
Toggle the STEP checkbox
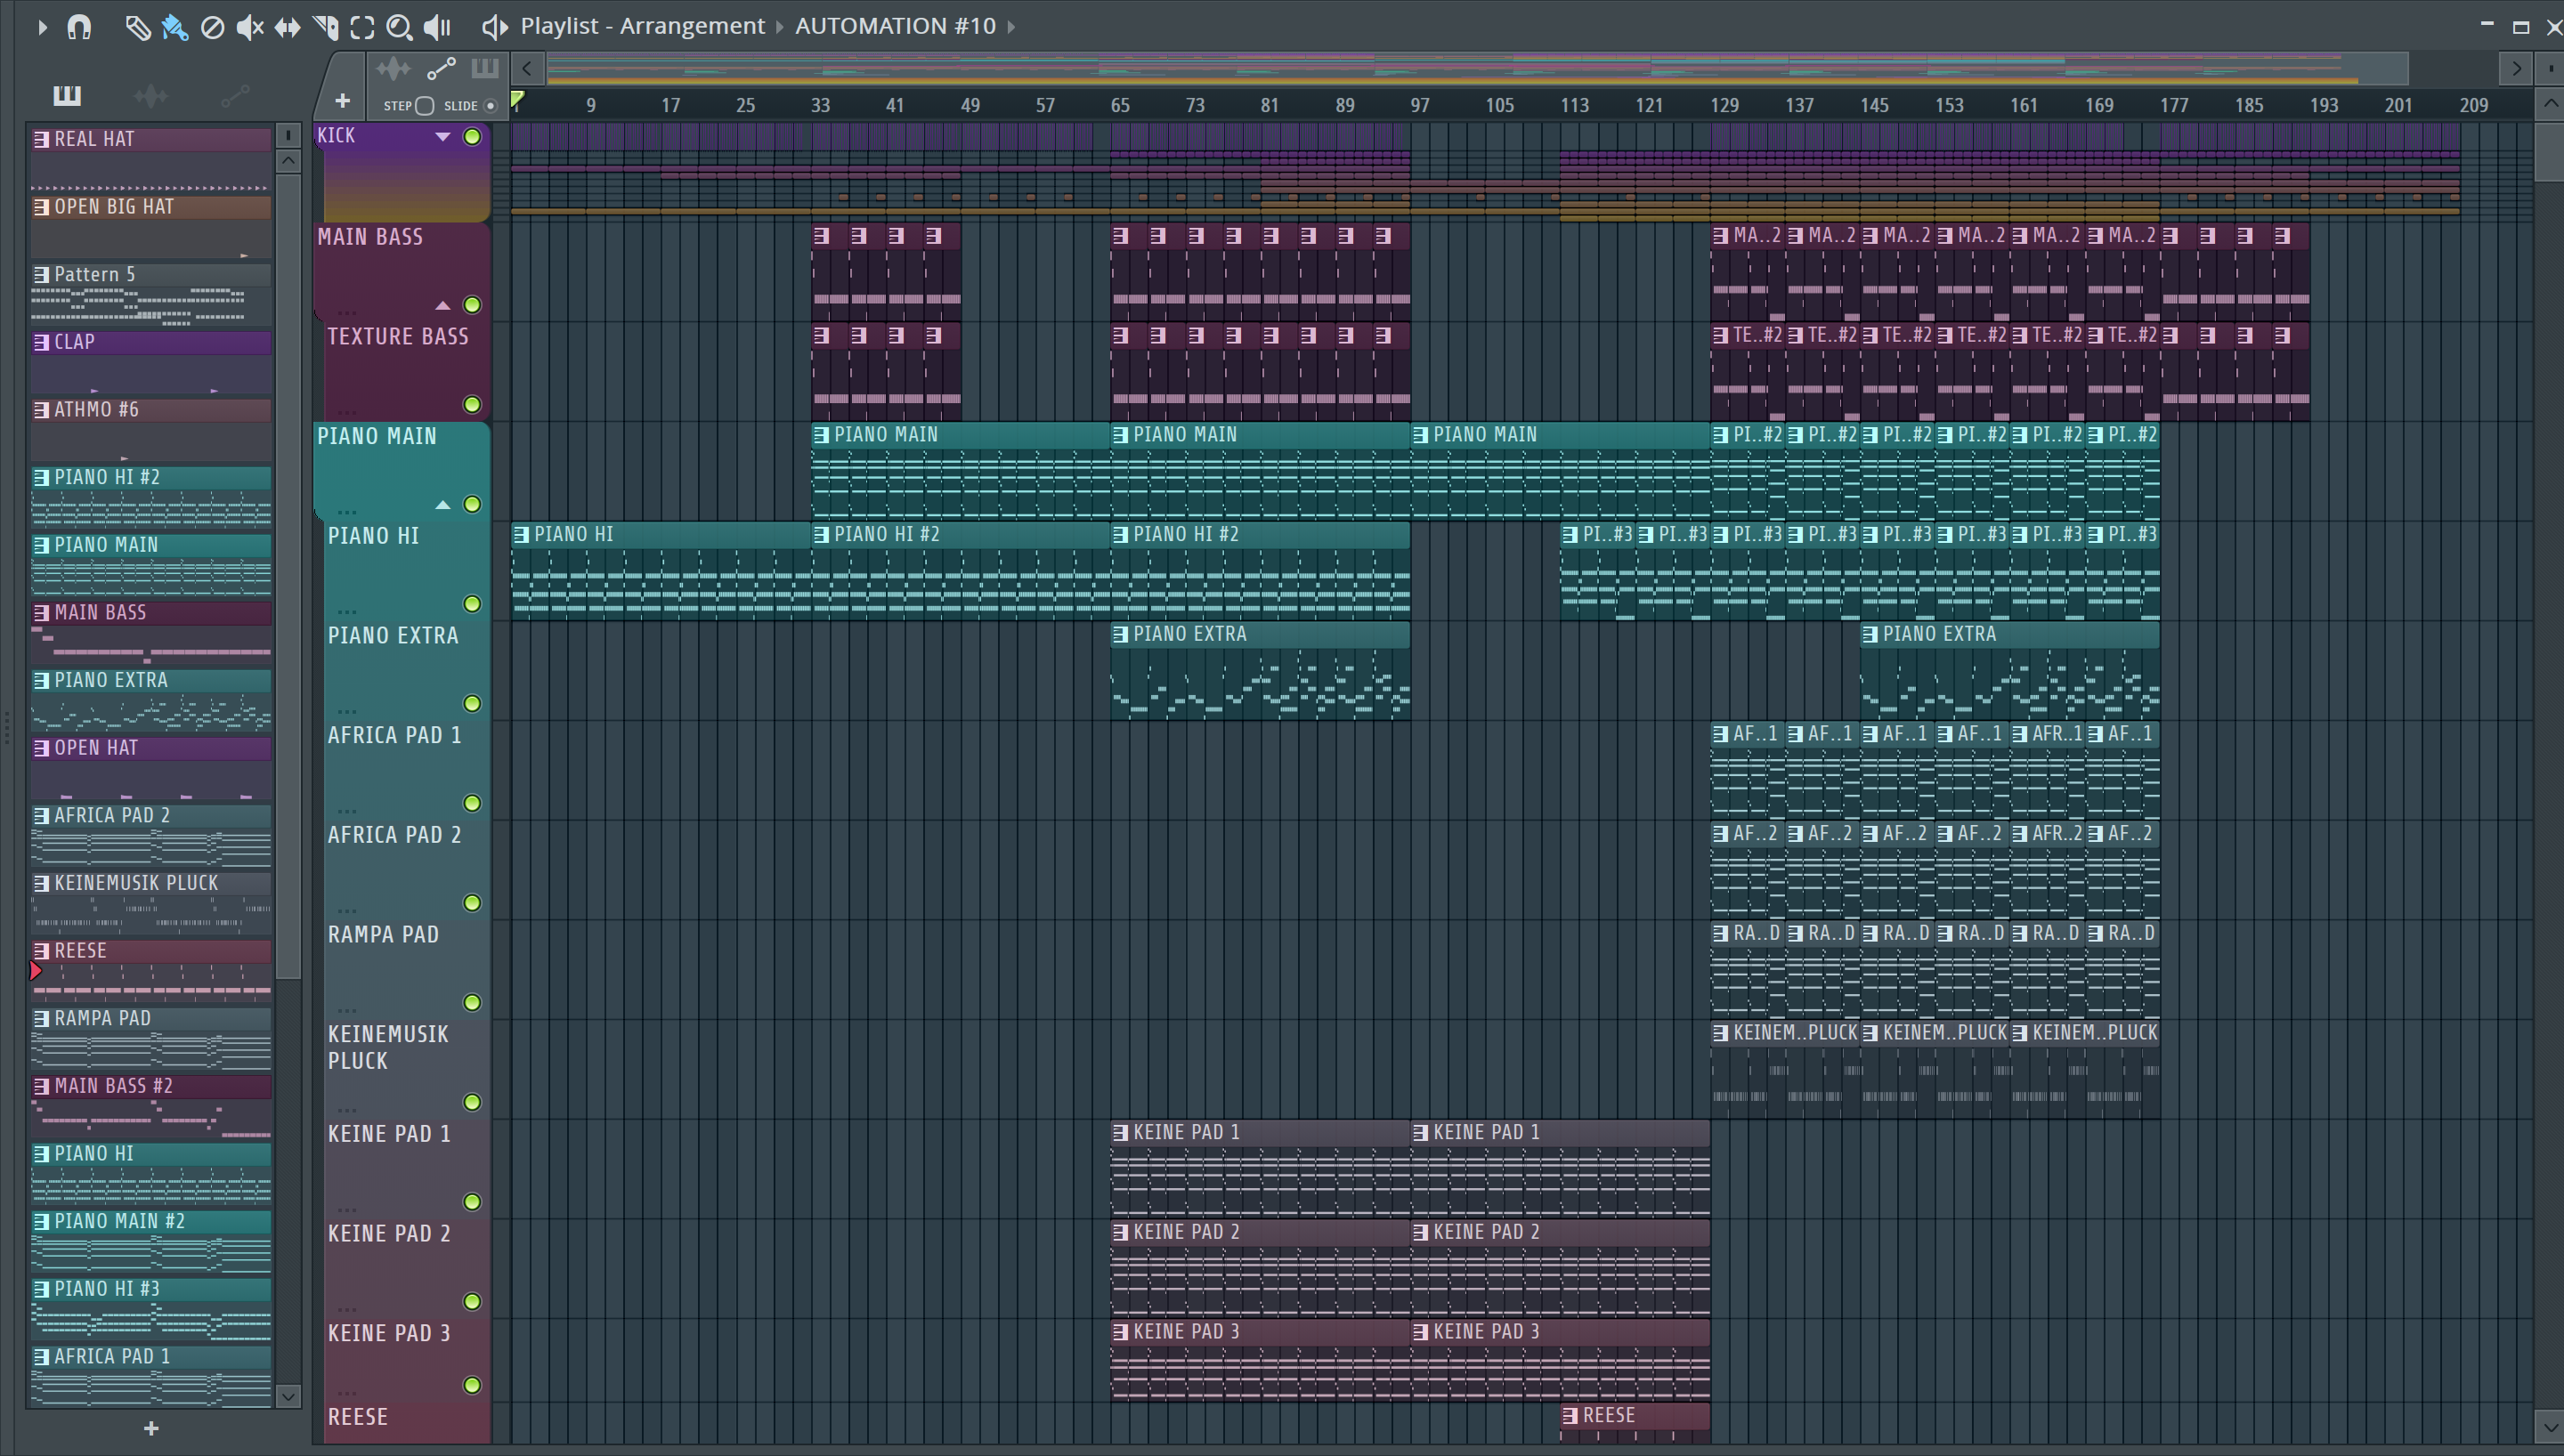[x=425, y=106]
